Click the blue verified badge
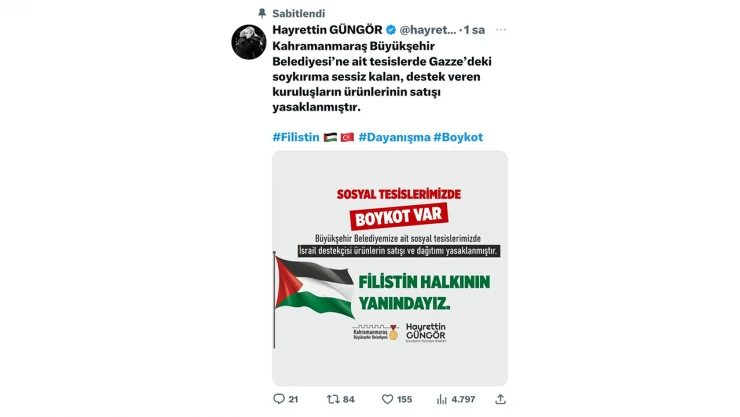Screen dimensions: 740x417 click(391, 30)
